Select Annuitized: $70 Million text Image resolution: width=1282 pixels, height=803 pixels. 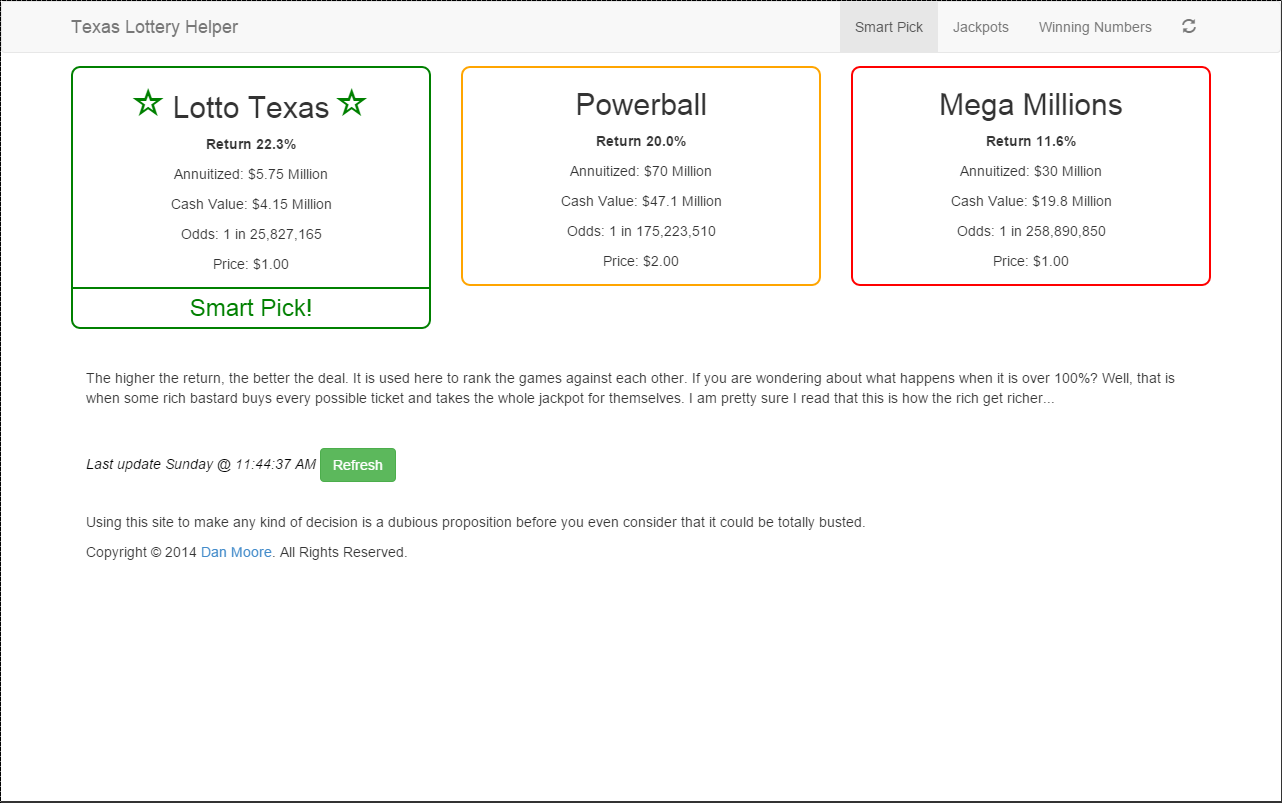[x=641, y=171]
